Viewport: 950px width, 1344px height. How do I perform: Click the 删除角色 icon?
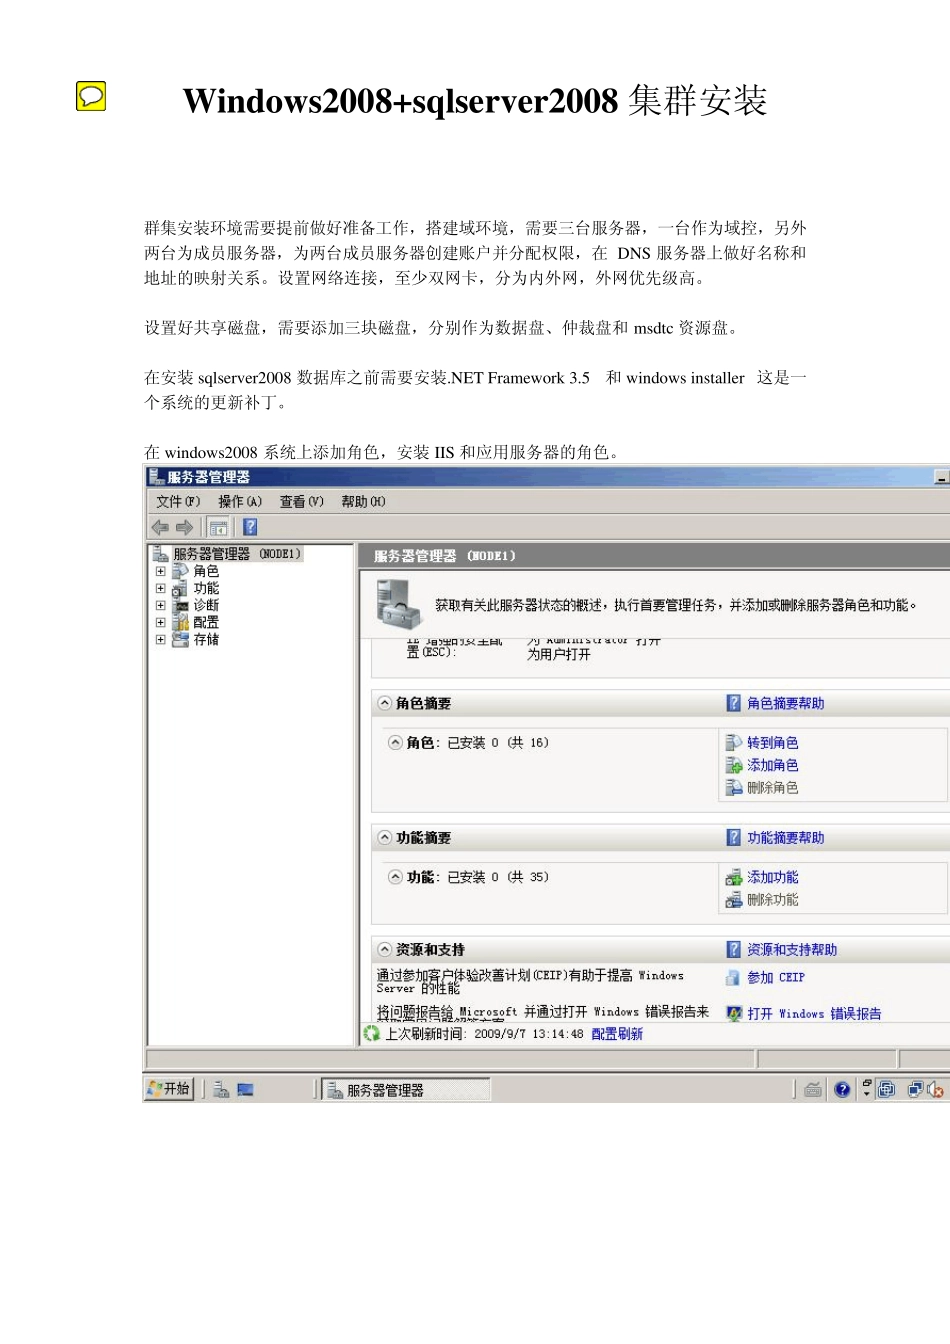(734, 788)
